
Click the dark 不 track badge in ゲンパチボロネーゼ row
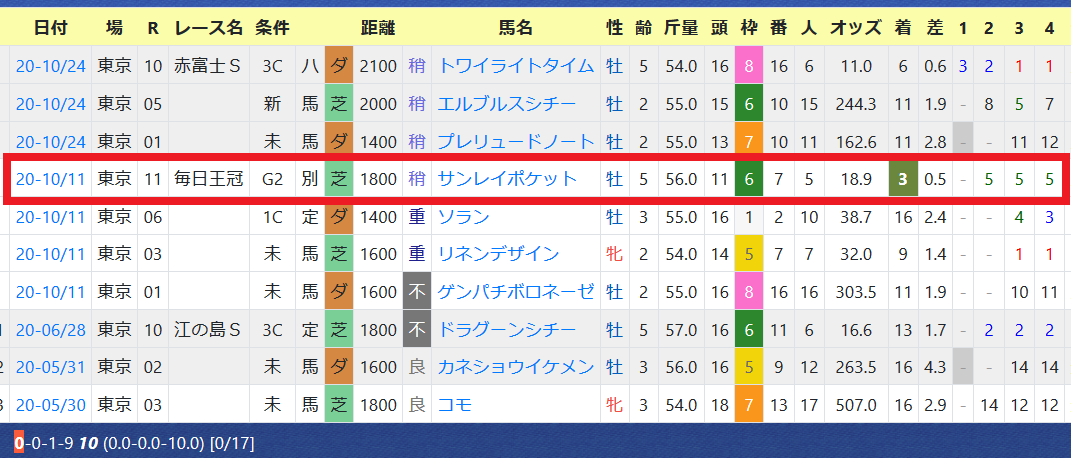coord(416,292)
